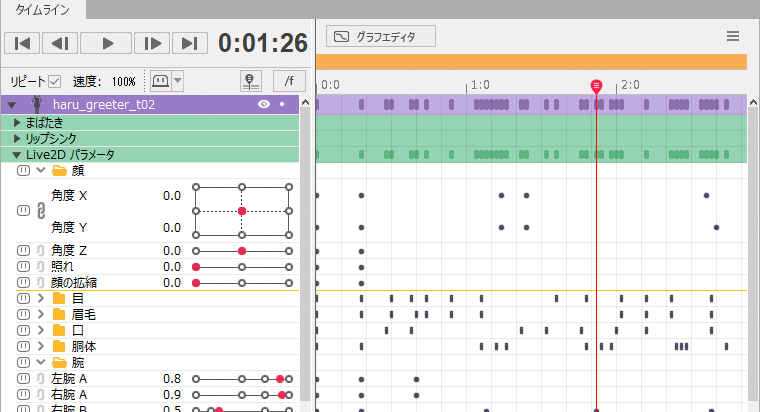Click the 右腕 A slider handle

pos(282,395)
